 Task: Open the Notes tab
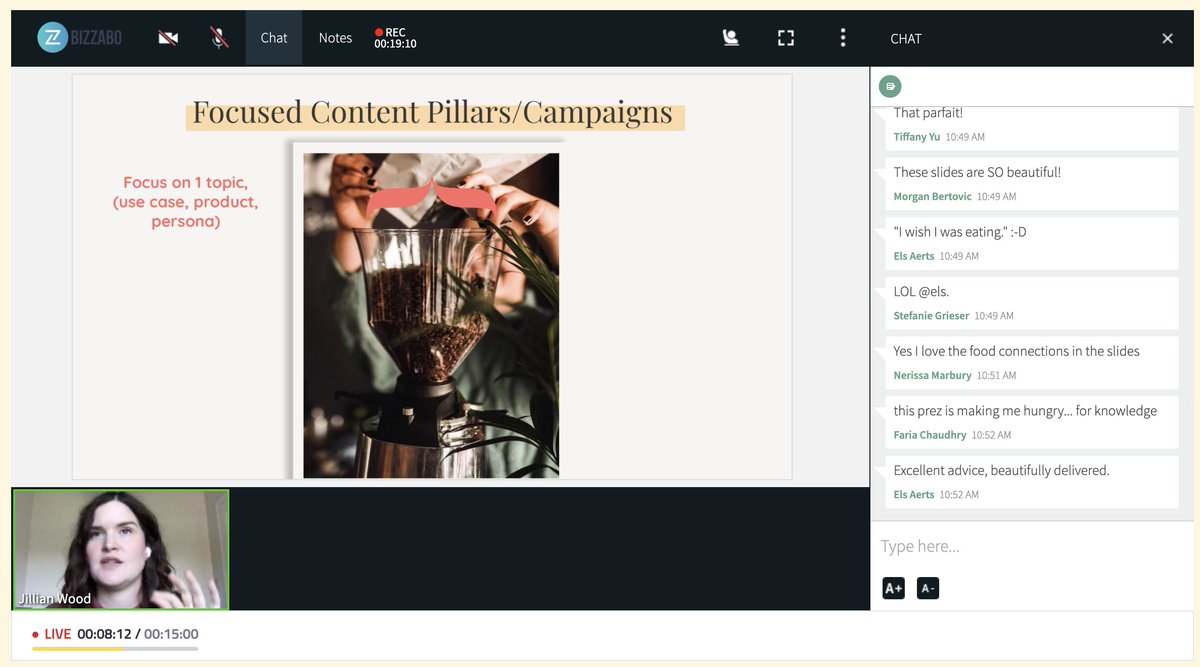click(335, 38)
